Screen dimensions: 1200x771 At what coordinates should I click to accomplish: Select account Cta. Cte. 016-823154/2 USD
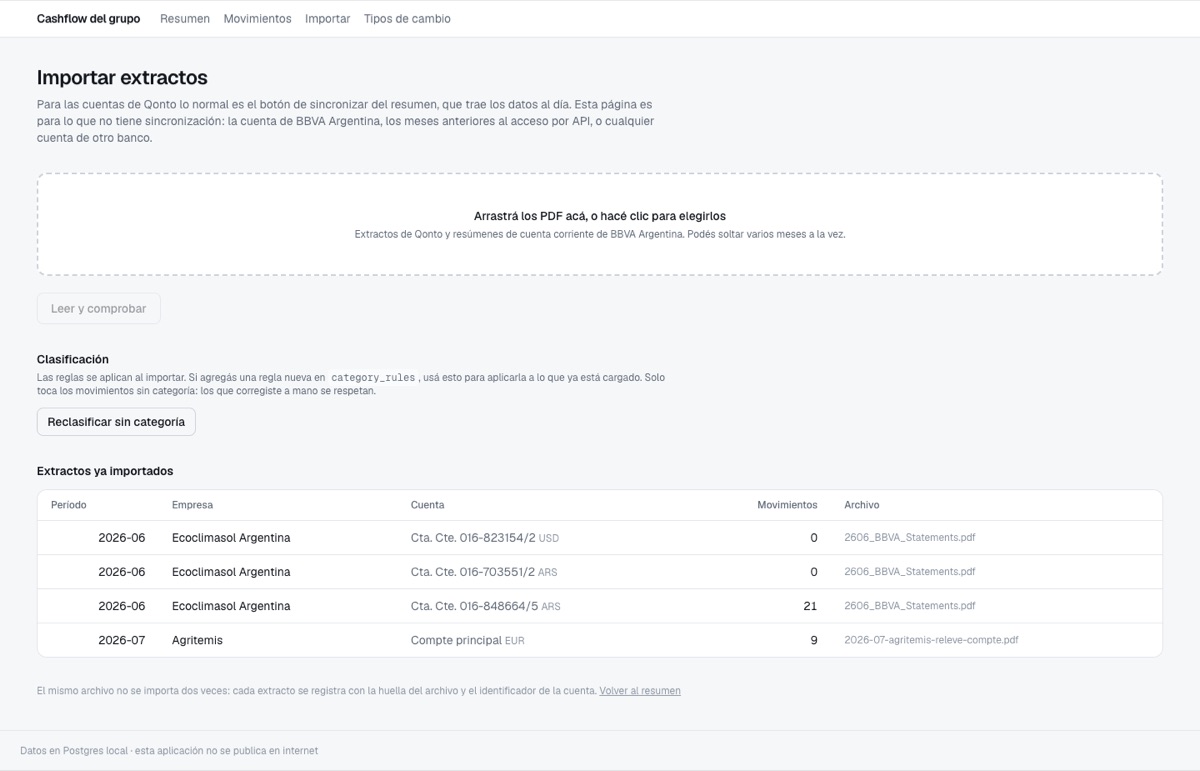coord(485,538)
